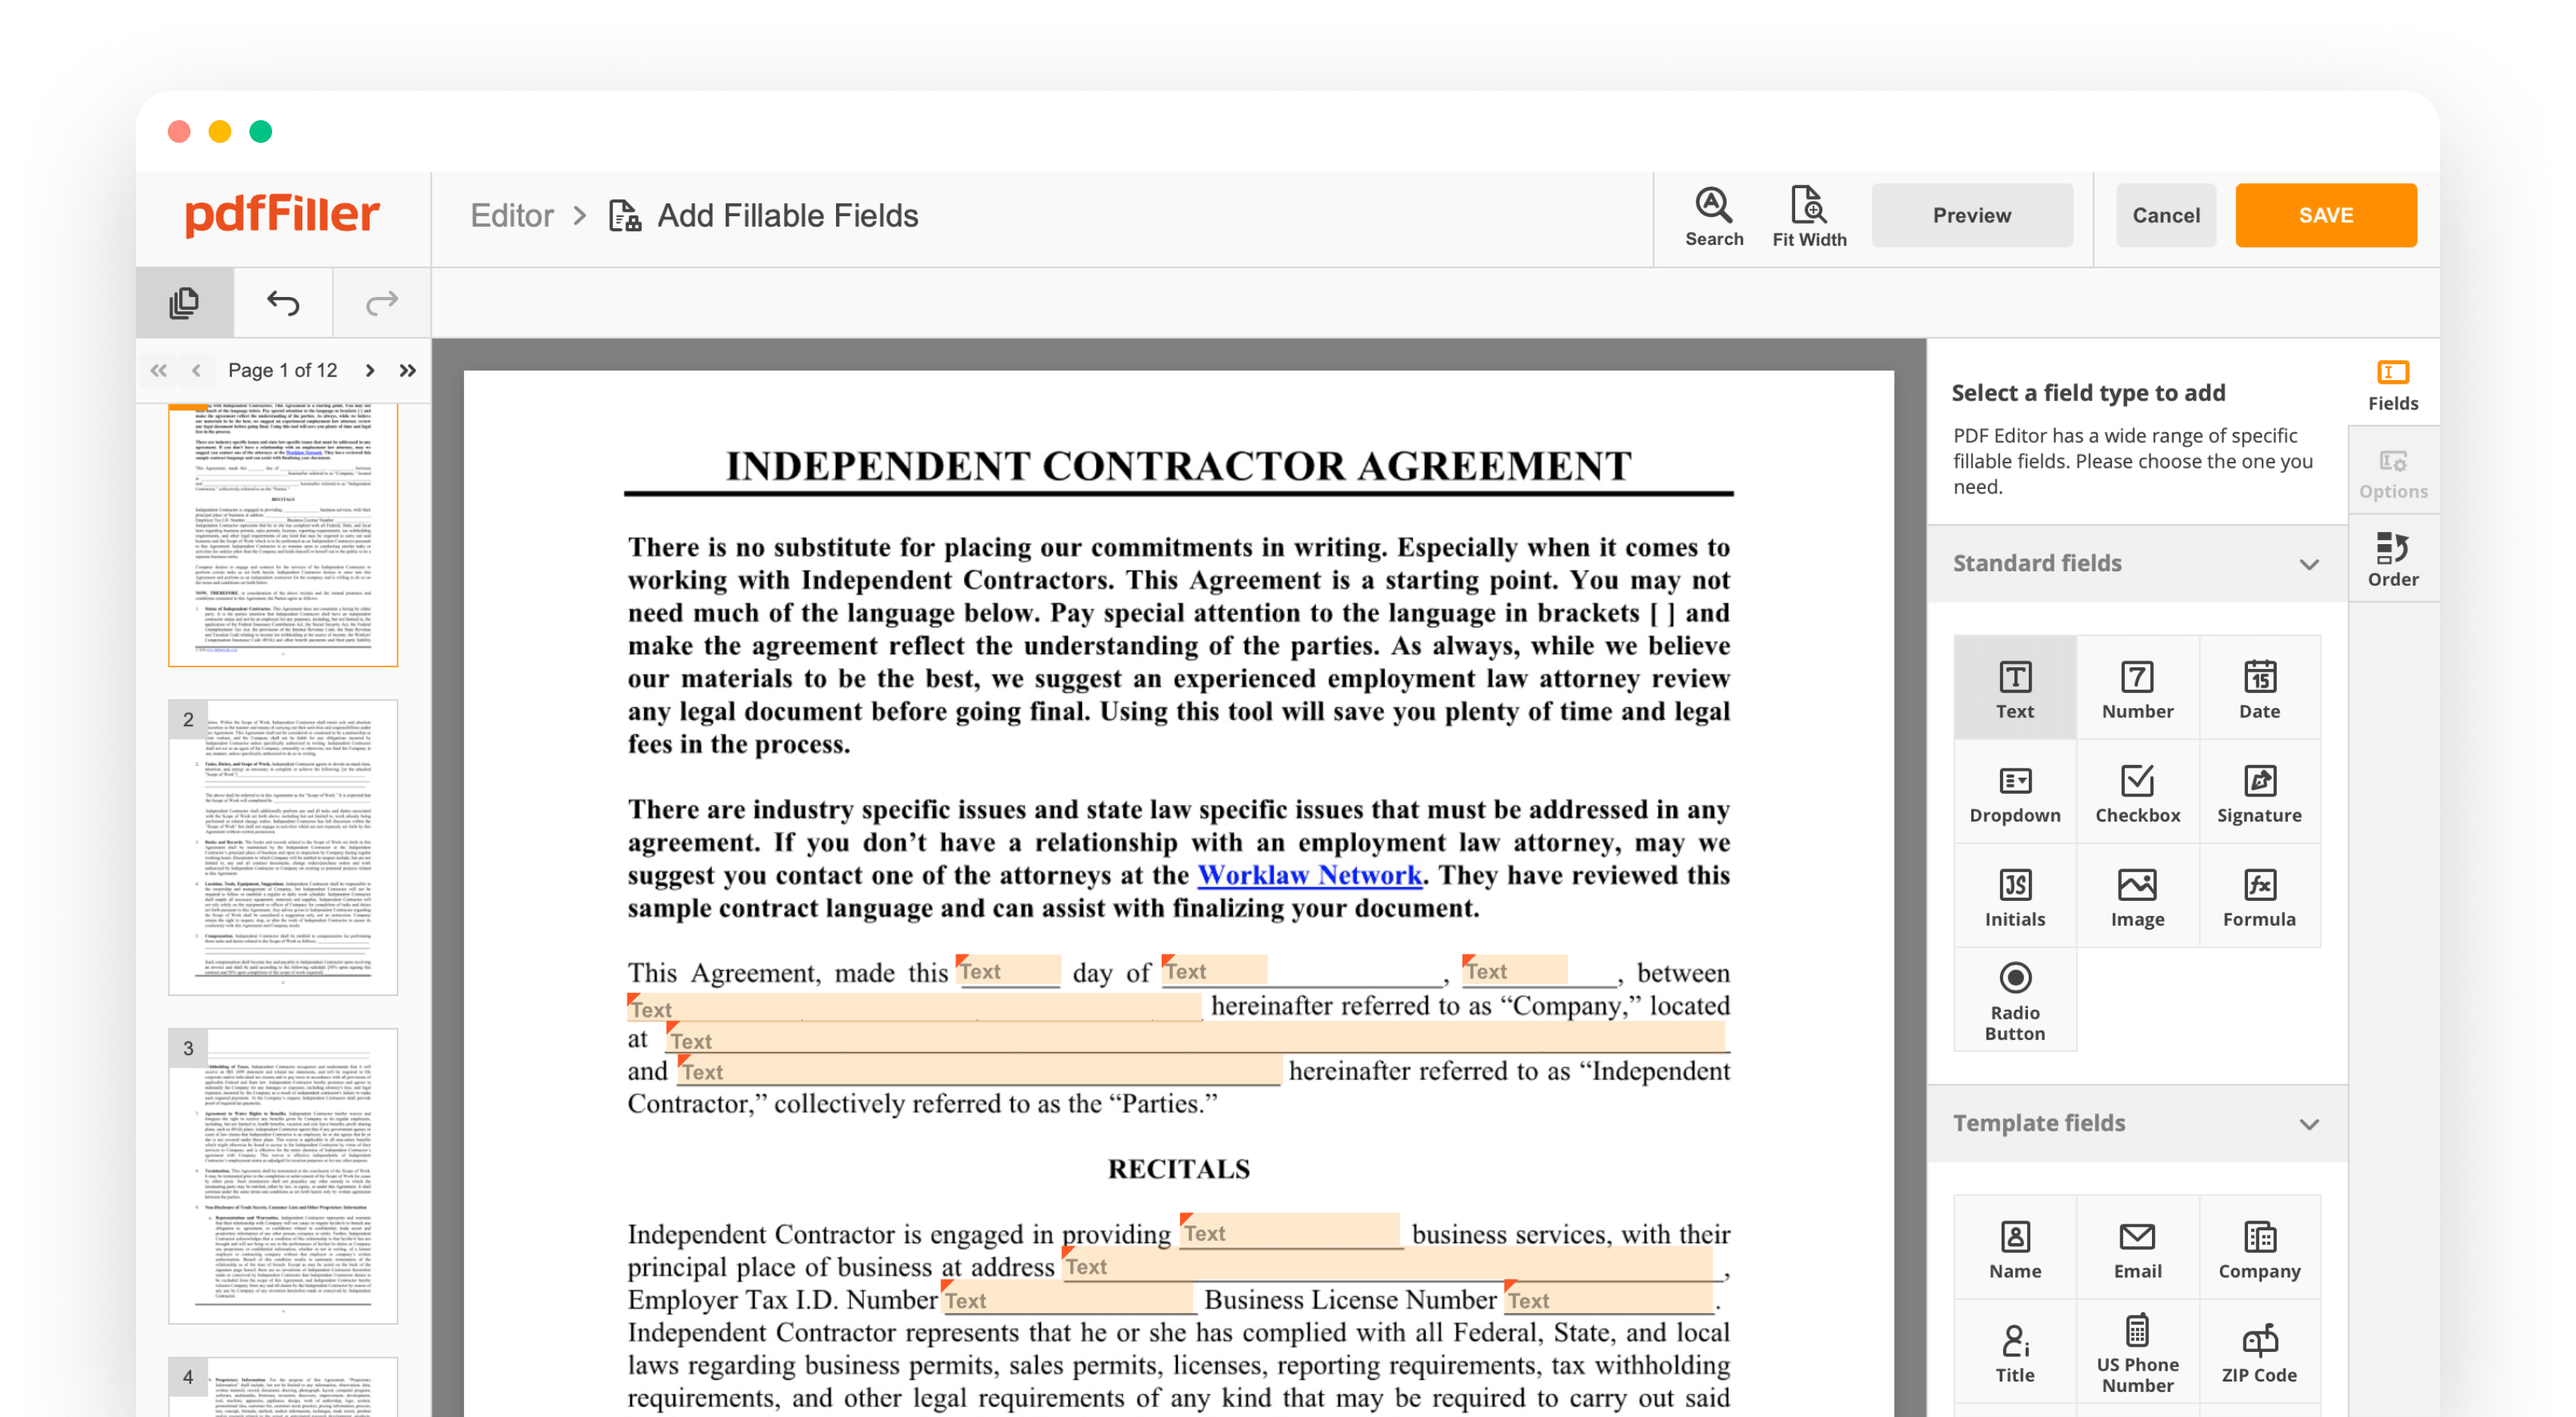Select the Text field type
This screenshot has width=2576, height=1417.
pos(2015,688)
